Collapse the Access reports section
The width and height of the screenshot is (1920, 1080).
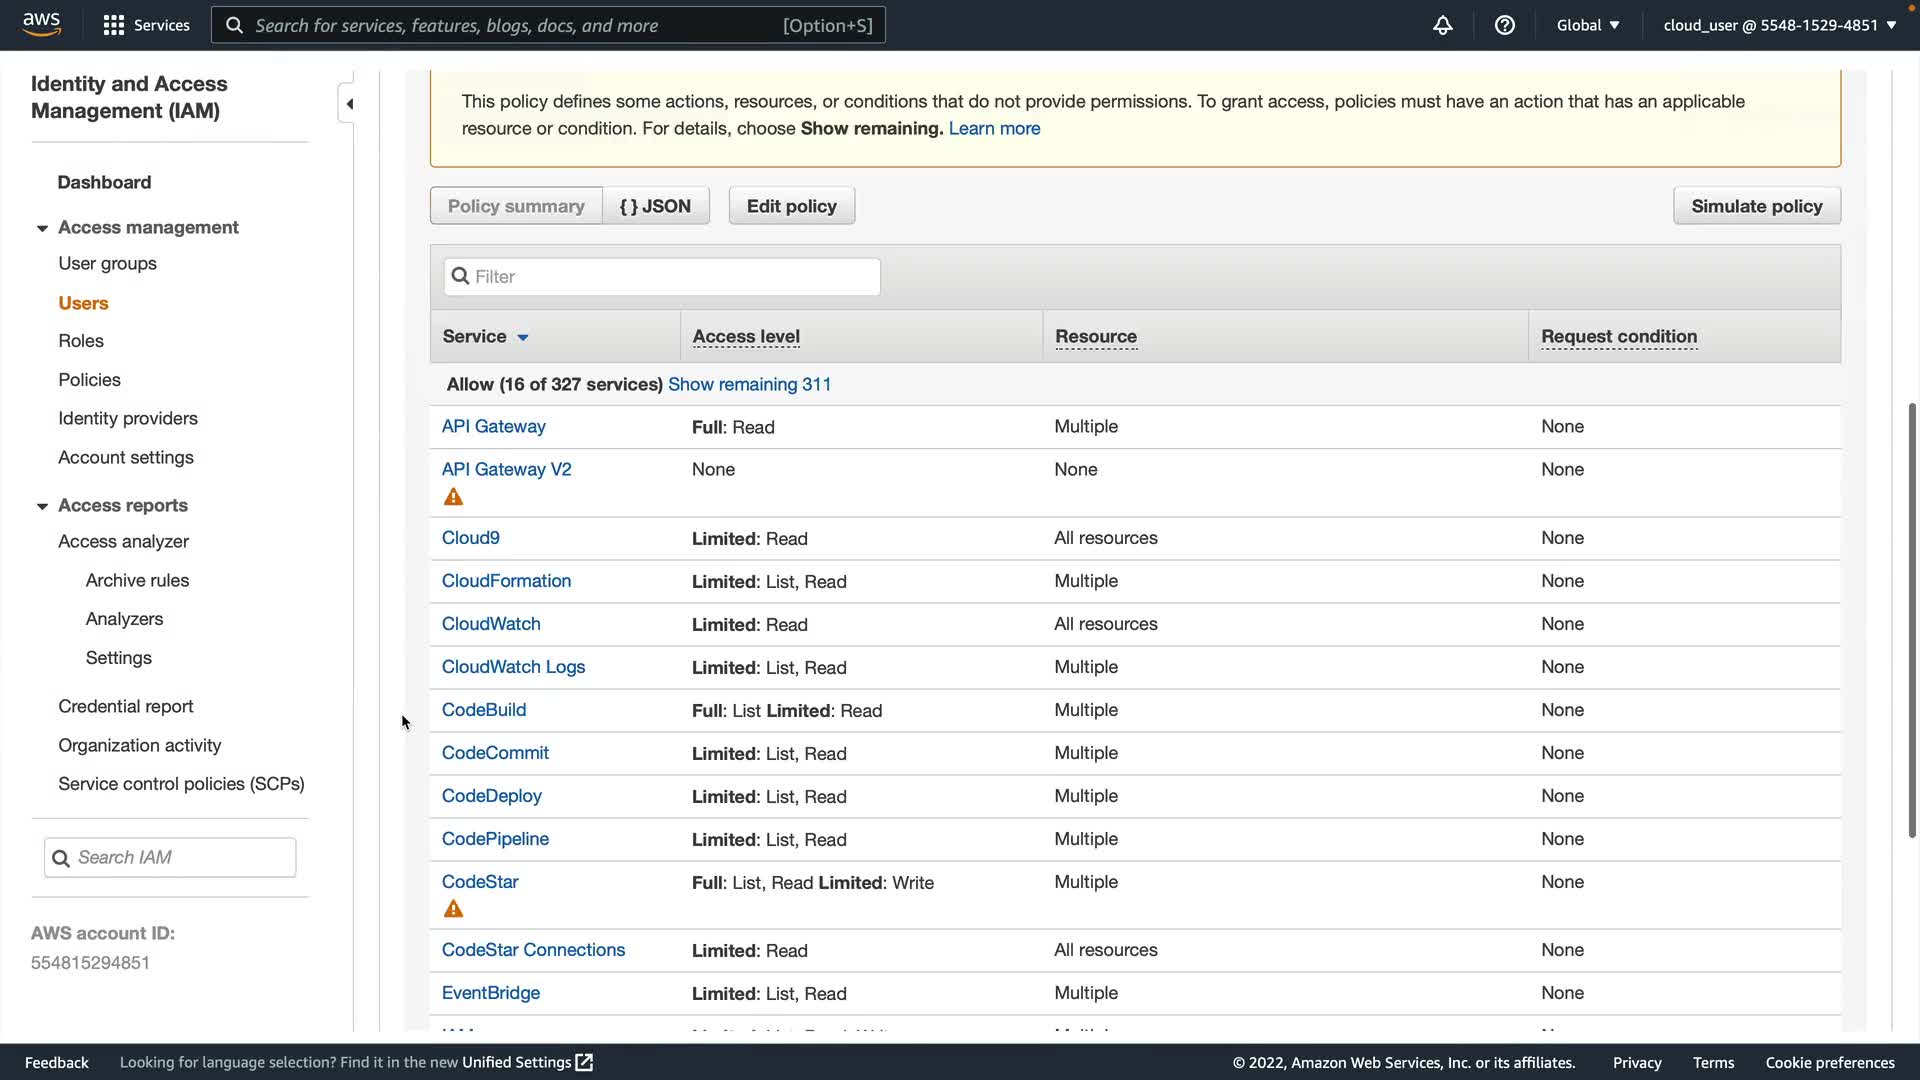click(x=42, y=506)
